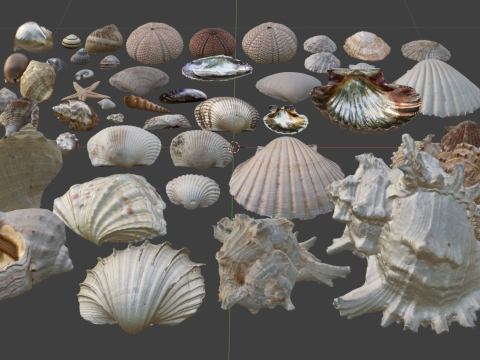Select the brown-banded ribbed cockle shell
This screenshot has height=360, width=480.
(226, 114)
